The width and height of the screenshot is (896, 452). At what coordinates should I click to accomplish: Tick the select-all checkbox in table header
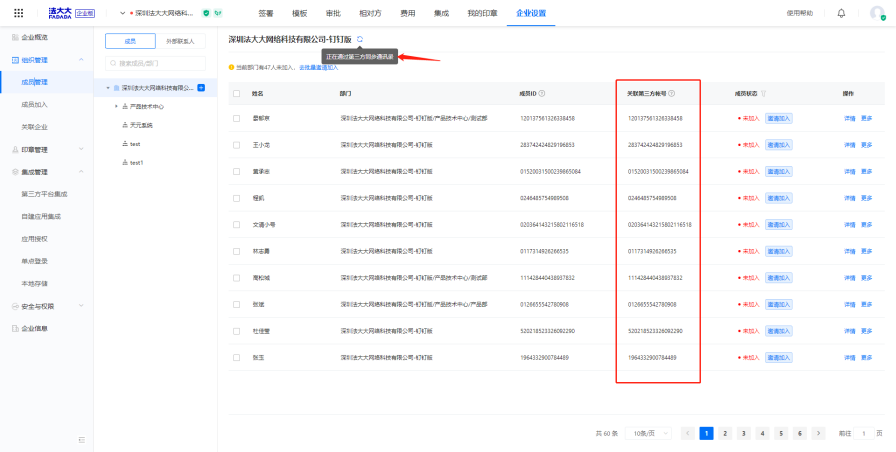tap(236, 93)
